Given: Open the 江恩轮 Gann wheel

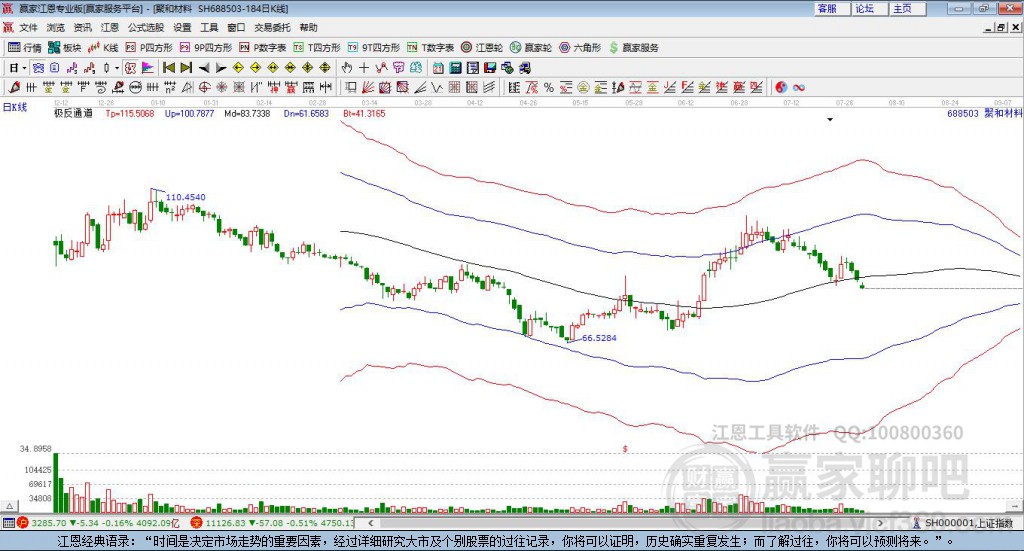Looking at the screenshot, I should pyautogui.click(x=482, y=48).
